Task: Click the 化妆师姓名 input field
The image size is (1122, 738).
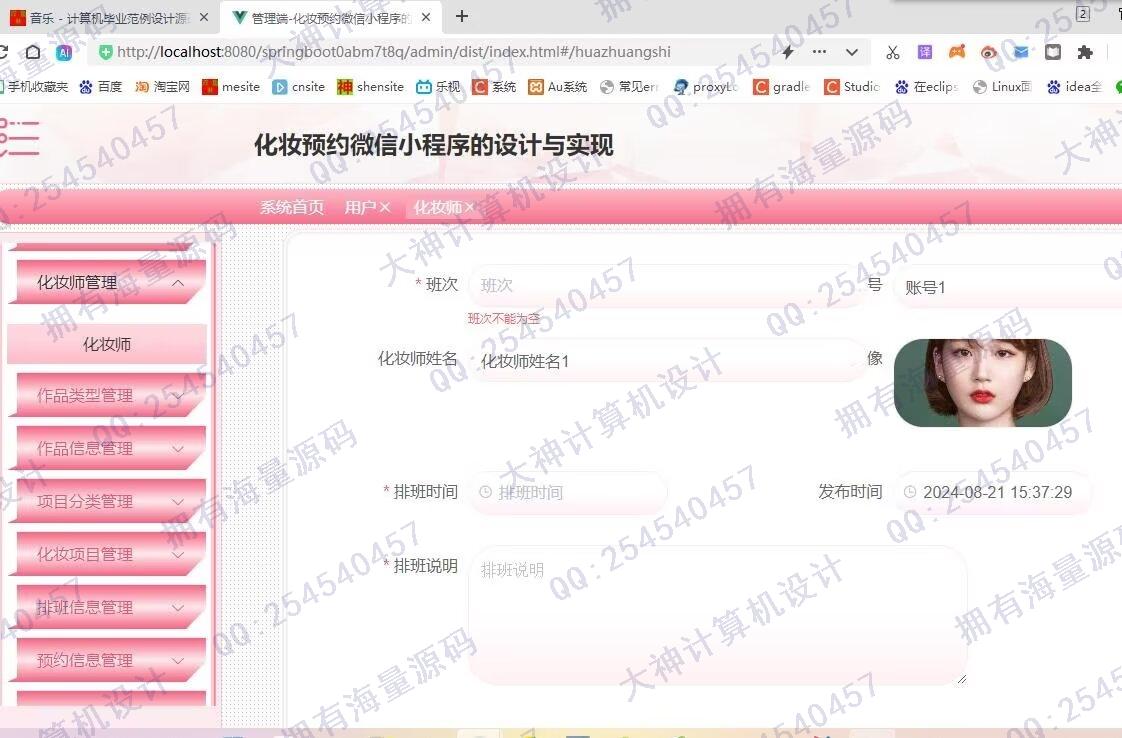Action: click(665, 361)
